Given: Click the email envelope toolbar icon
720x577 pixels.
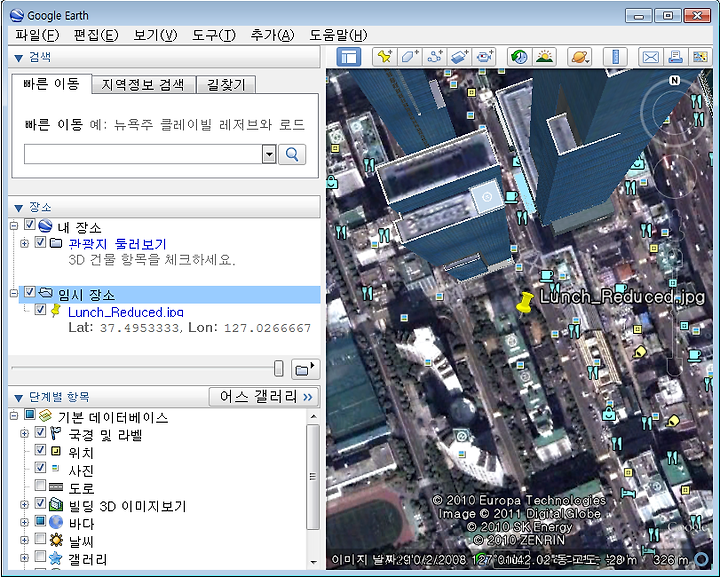Looking at the screenshot, I should coord(651,57).
